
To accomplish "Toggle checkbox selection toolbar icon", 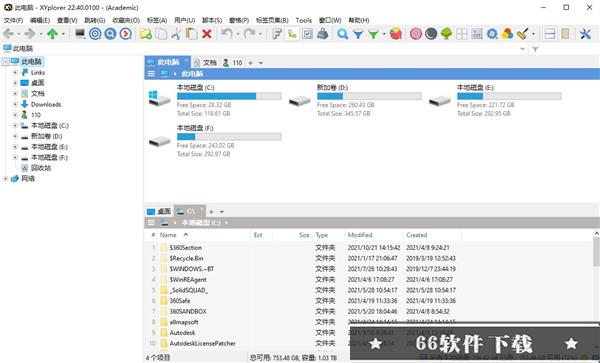I will 307,34.
